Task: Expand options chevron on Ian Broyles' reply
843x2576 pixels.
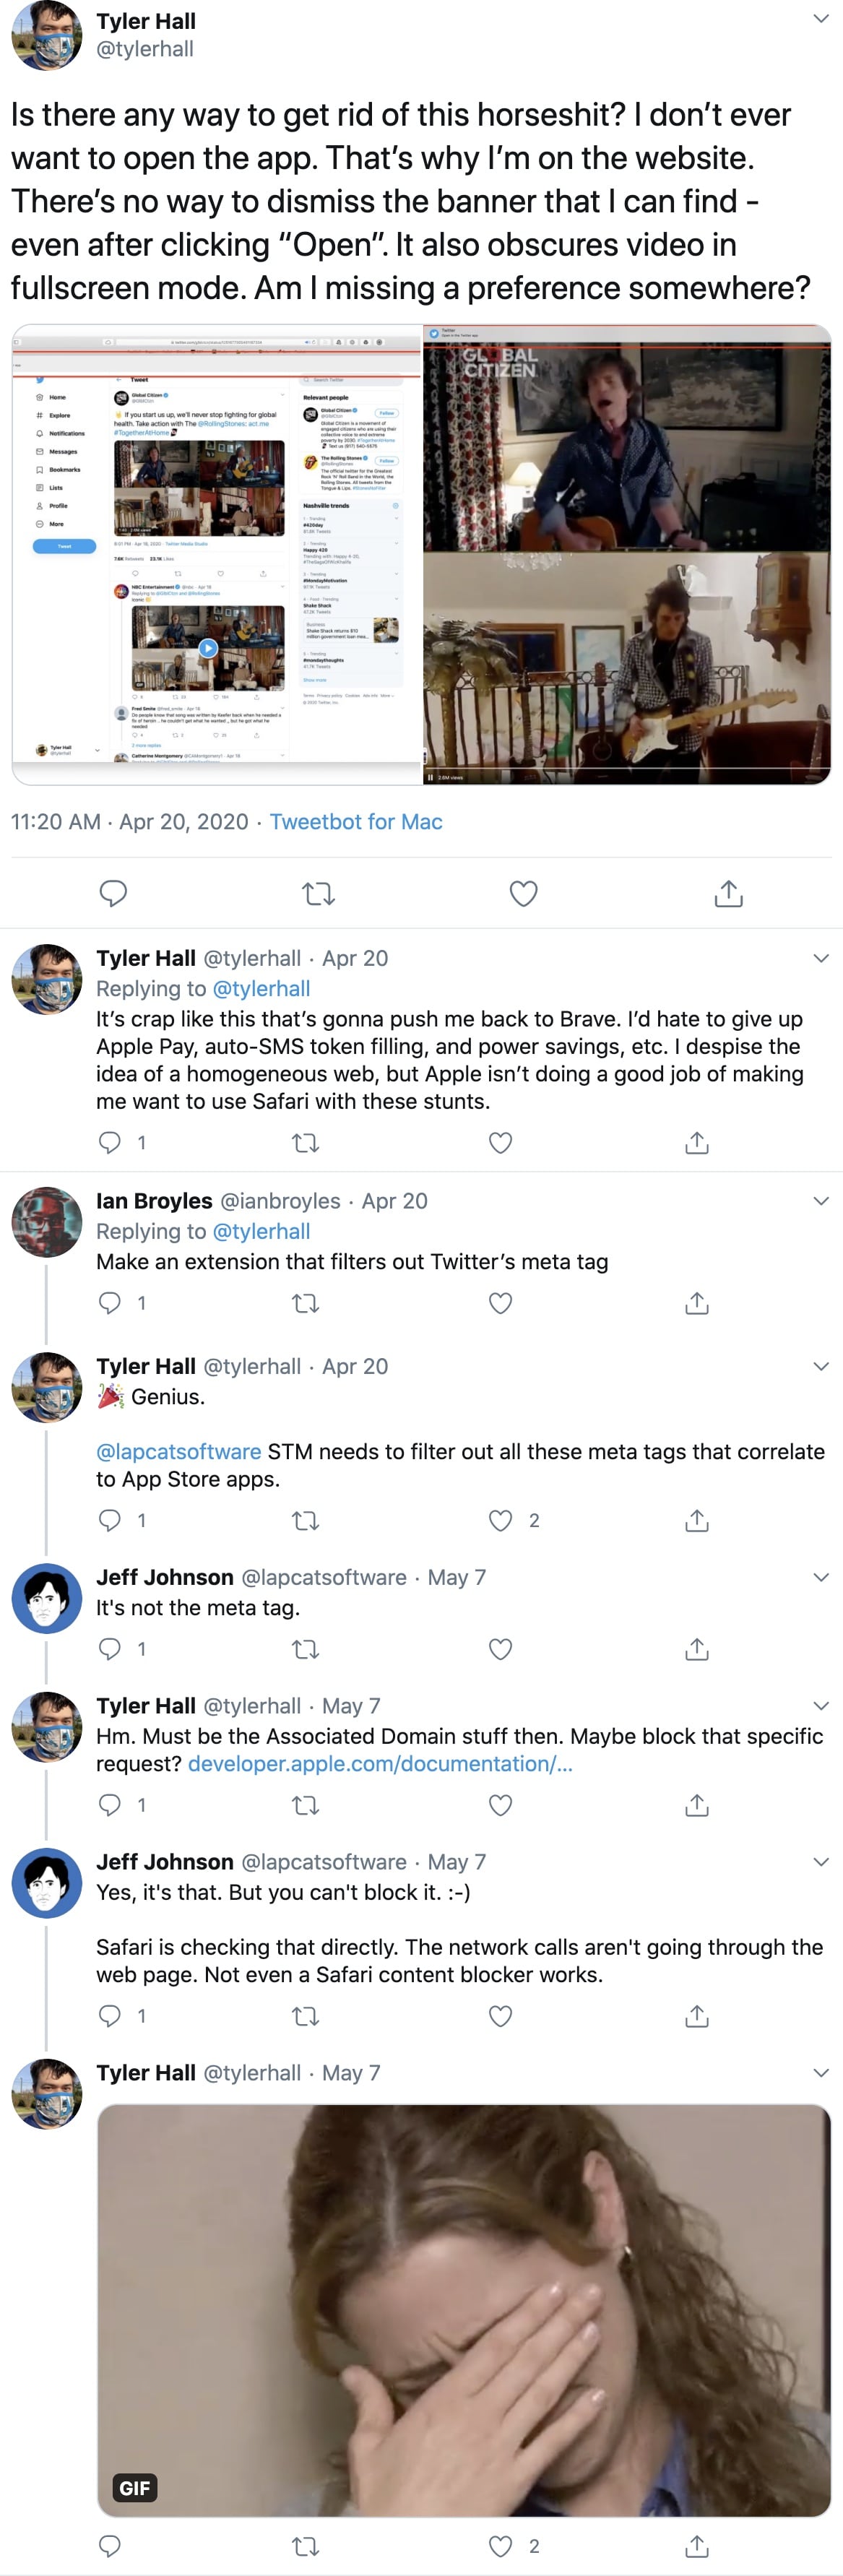Action: click(x=821, y=1201)
